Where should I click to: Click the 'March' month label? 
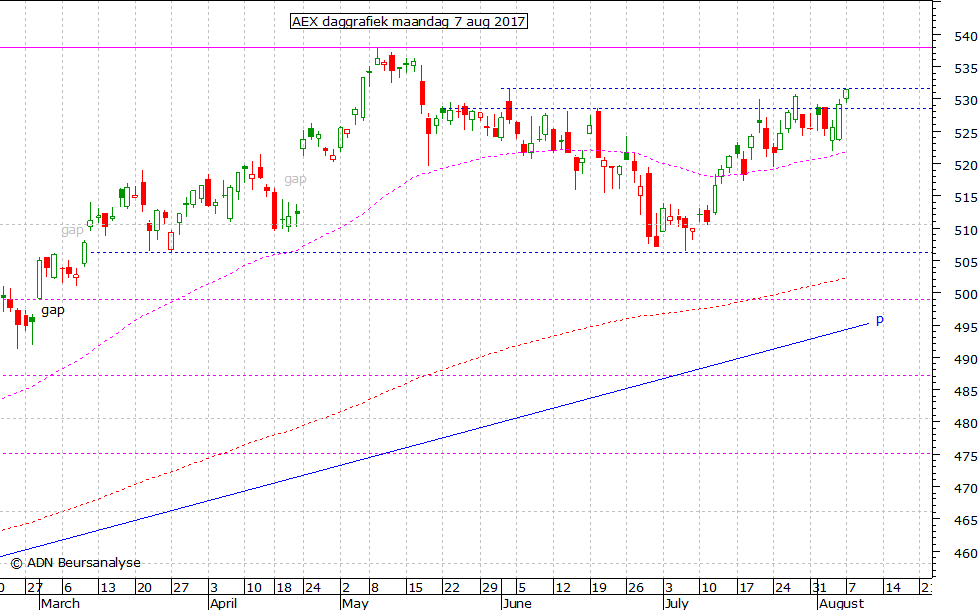(x=61, y=603)
